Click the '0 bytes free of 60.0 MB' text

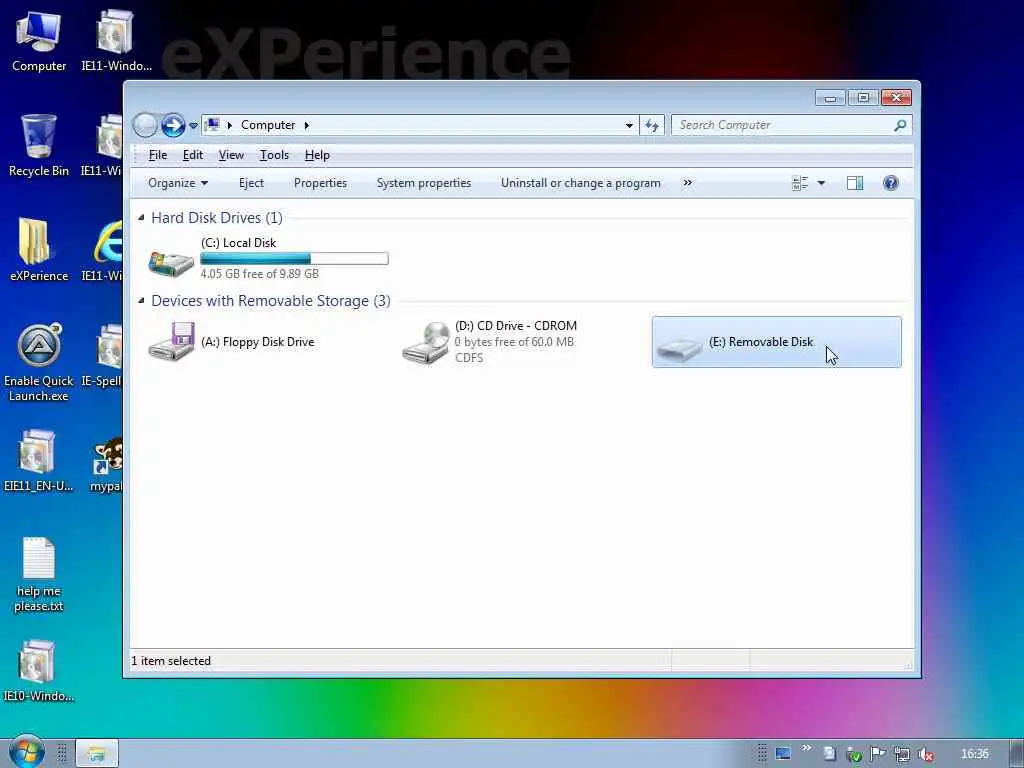point(514,342)
